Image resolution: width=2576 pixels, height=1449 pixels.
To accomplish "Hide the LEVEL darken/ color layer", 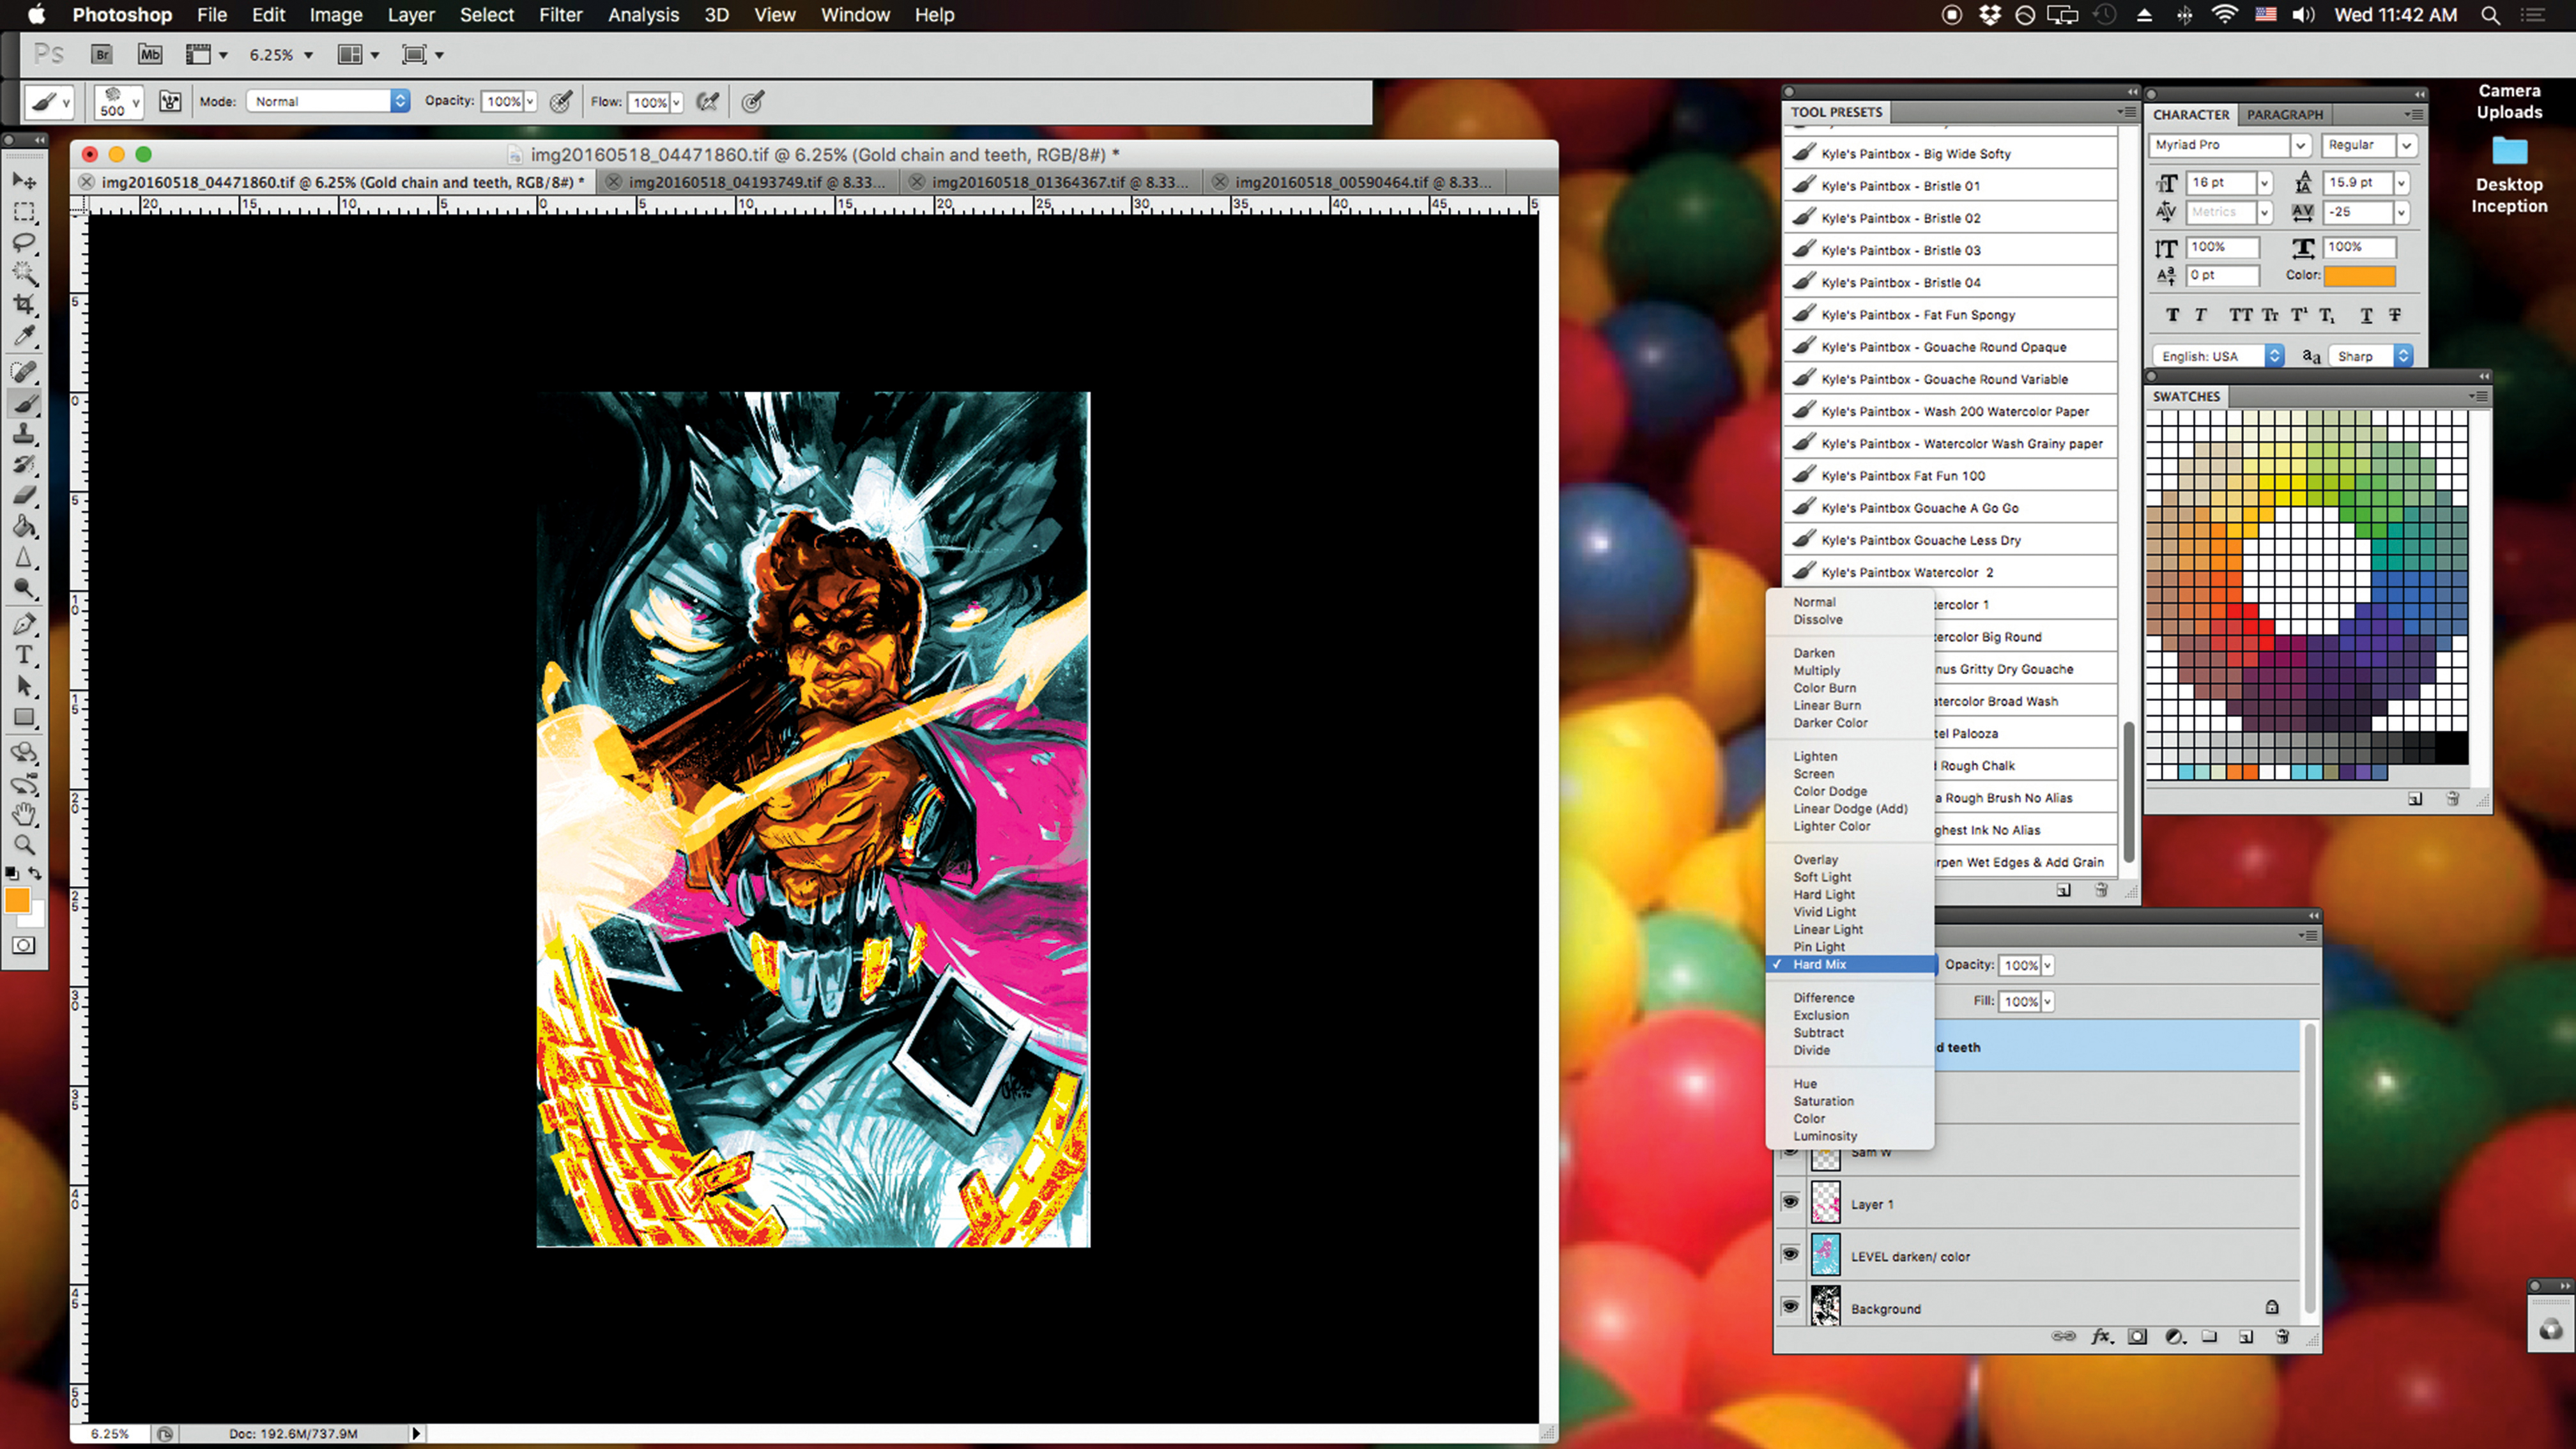I will pyautogui.click(x=1790, y=1254).
